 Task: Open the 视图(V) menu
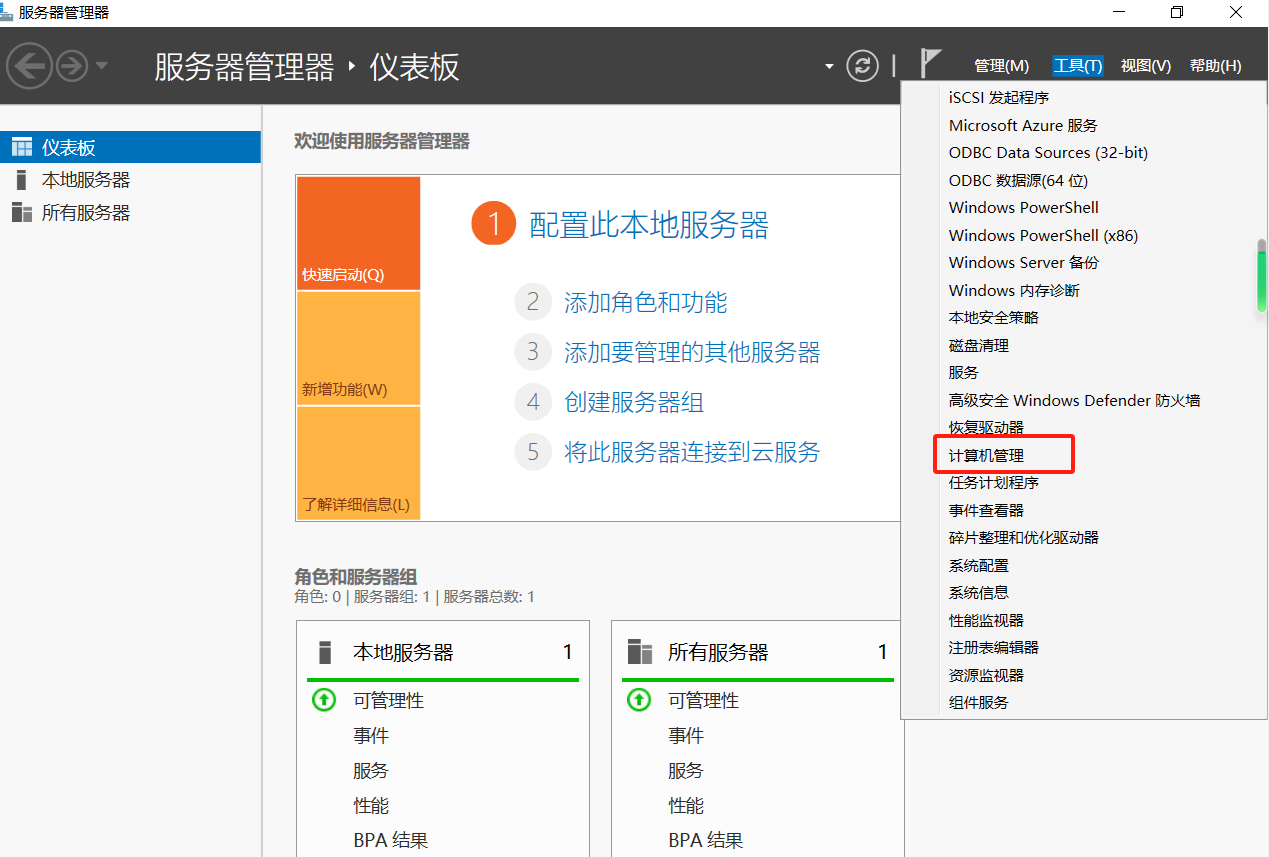pos(1146,66)
